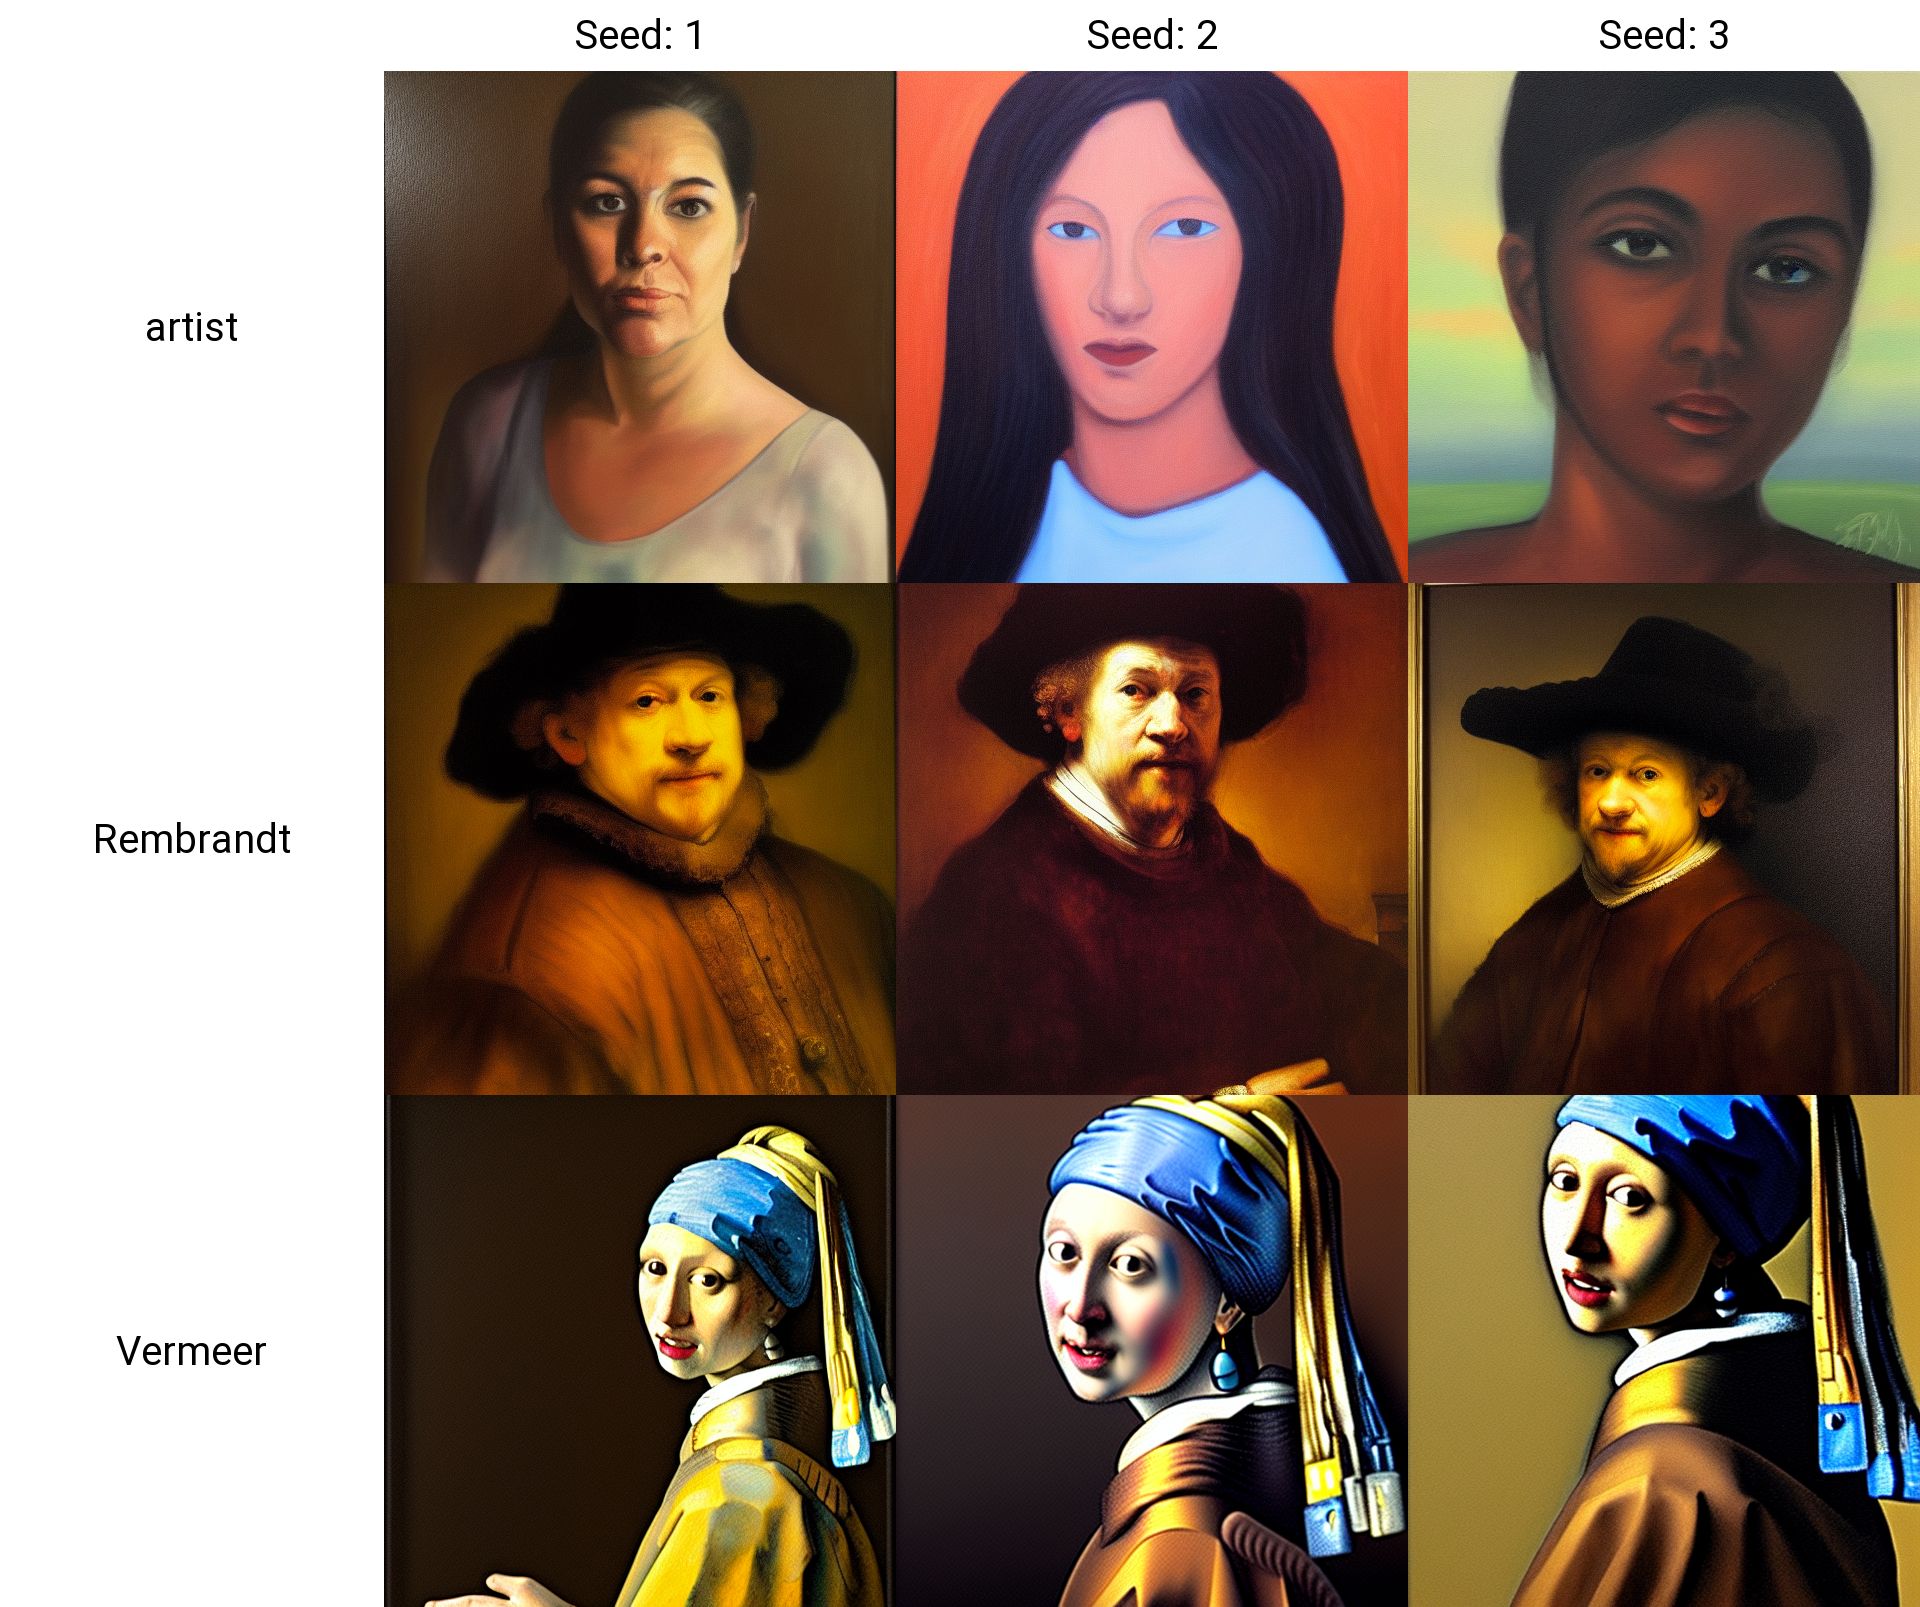
Task: Click the 'Vermeer' row label
Action: tap(191, 1351)
